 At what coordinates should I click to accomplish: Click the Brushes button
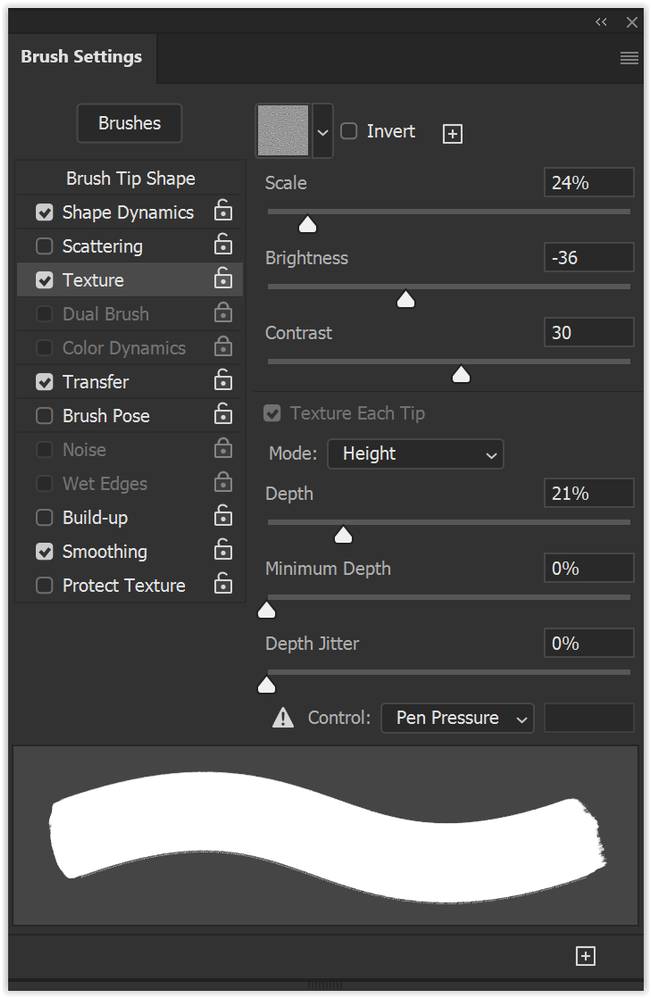point(129,123)
